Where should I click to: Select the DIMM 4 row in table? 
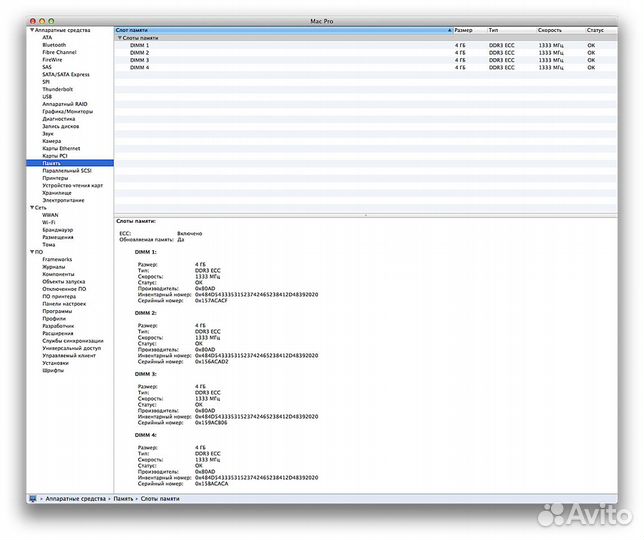click(x=366, y=67)
